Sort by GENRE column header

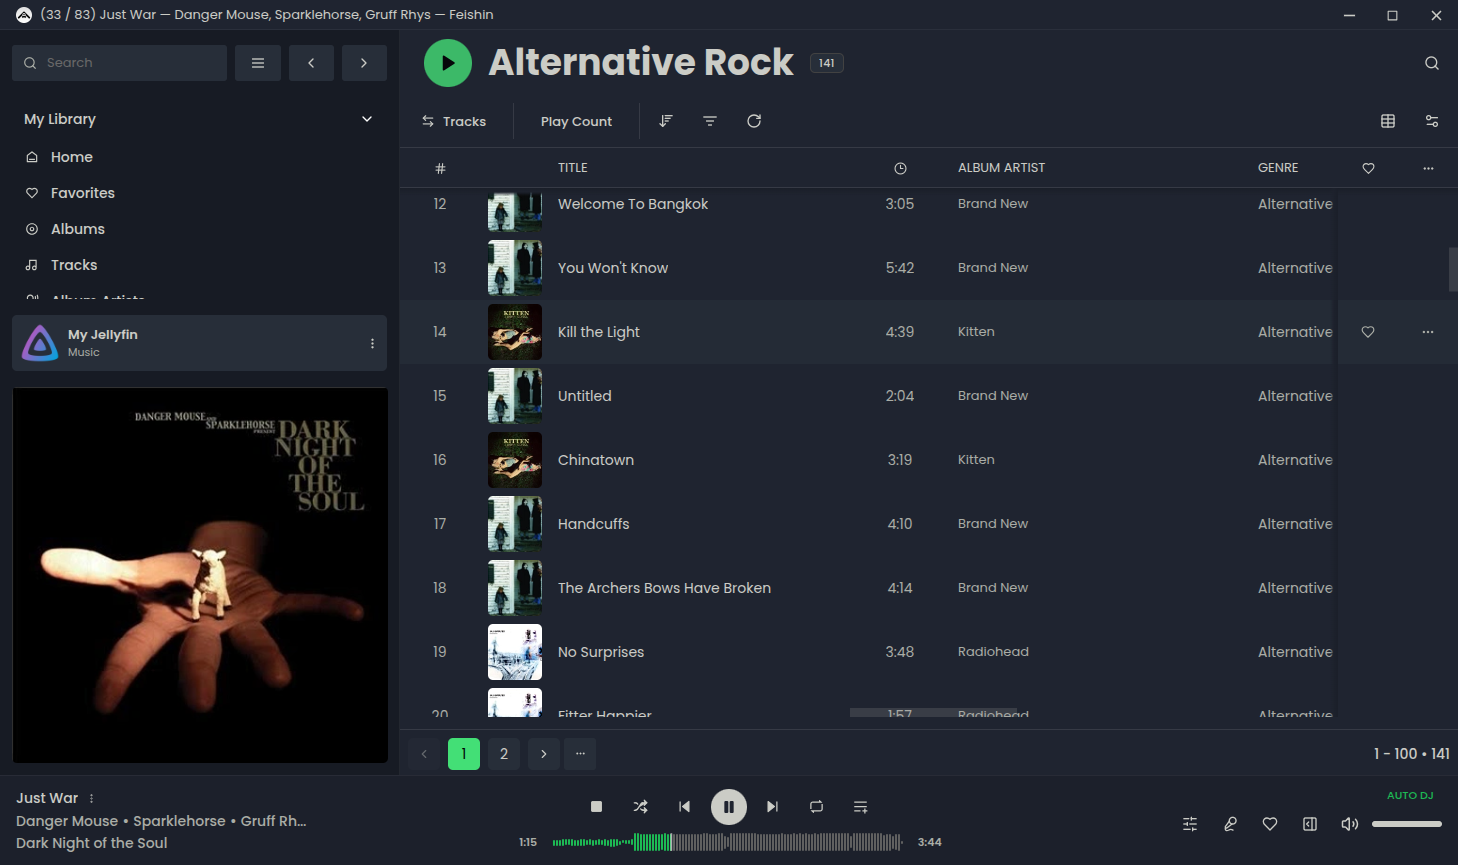tap(1278, 168)
